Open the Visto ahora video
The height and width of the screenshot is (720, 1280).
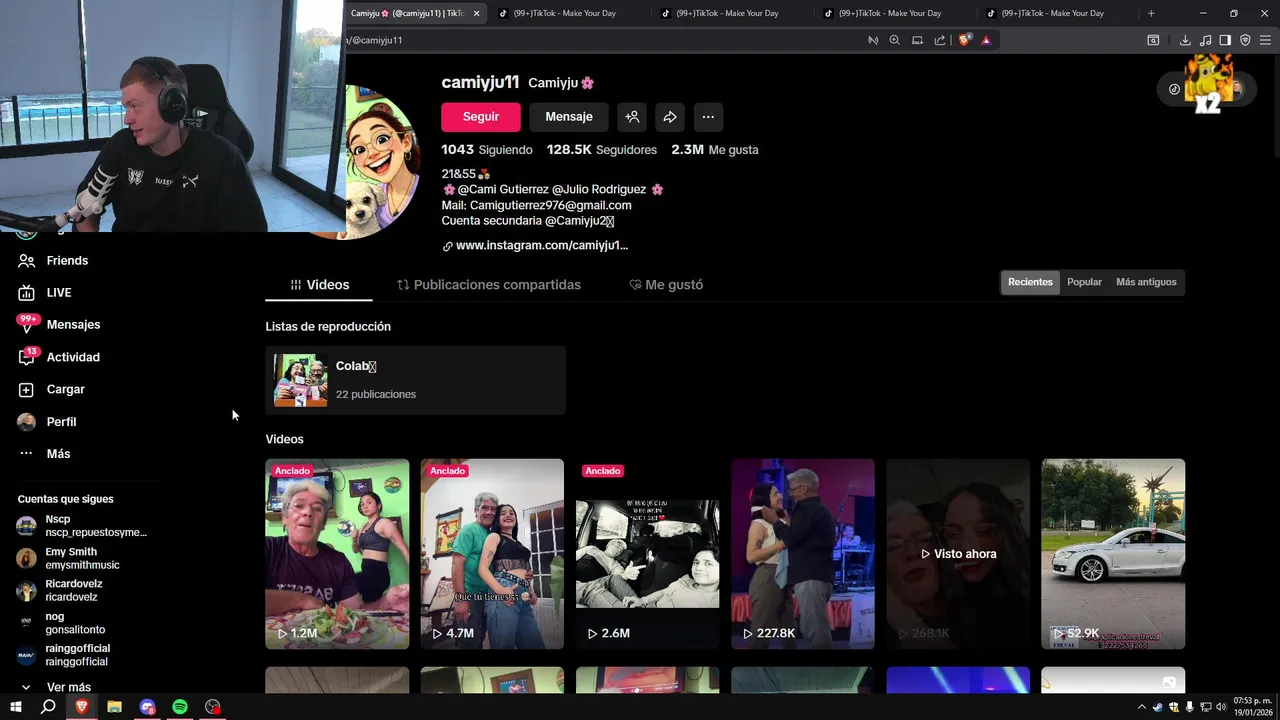(958, 554)
